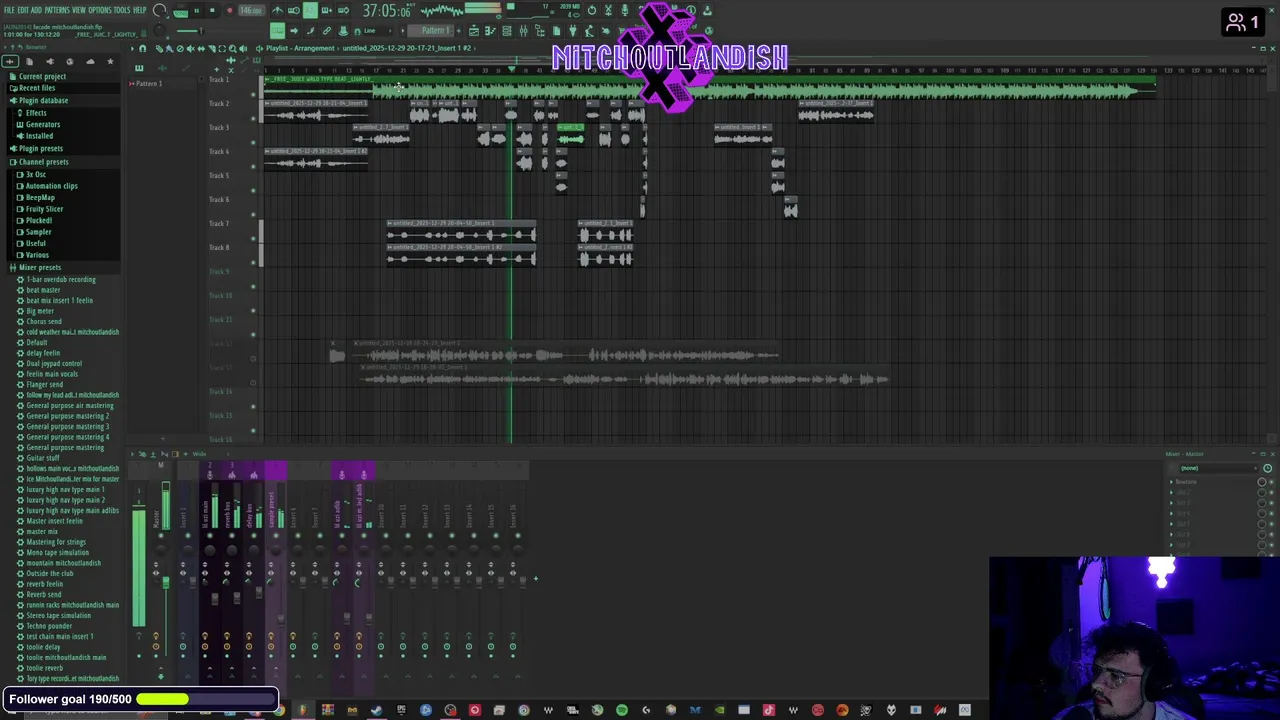This screenshot has width=1280, height=720.
Task: Open the Pattern 1 selector dropdown in the toolbar
Action: tap(434, 31)
